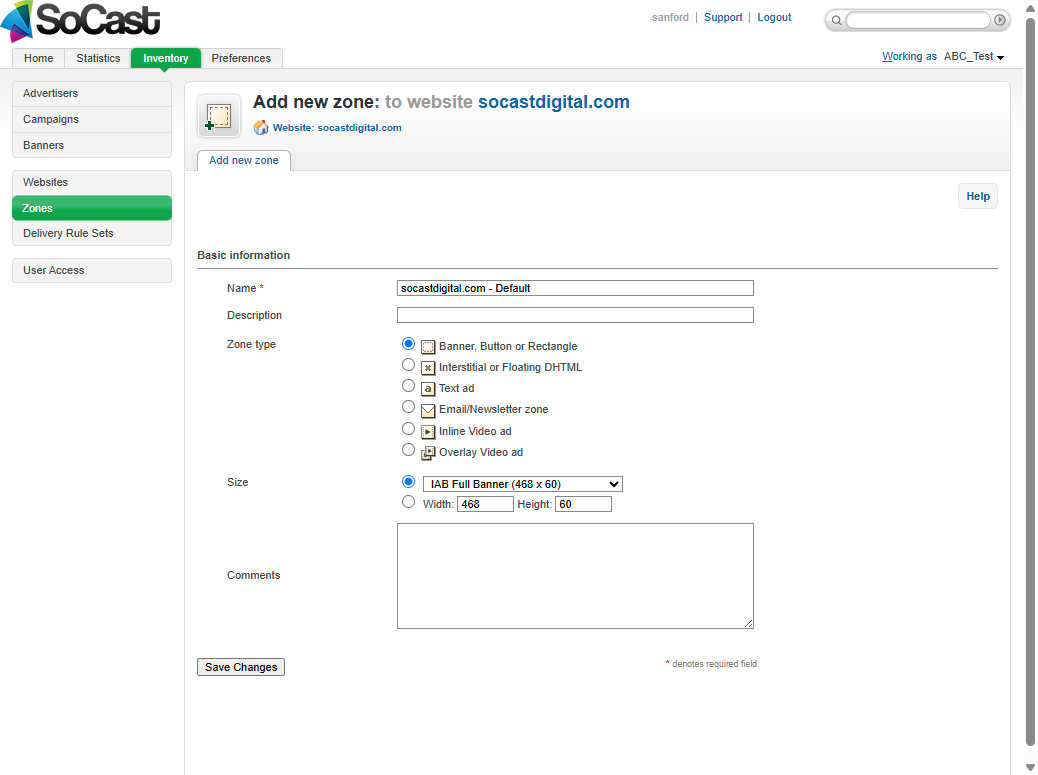
Task: Open Websites in the sidebar
Action: [x=92, y=182]
